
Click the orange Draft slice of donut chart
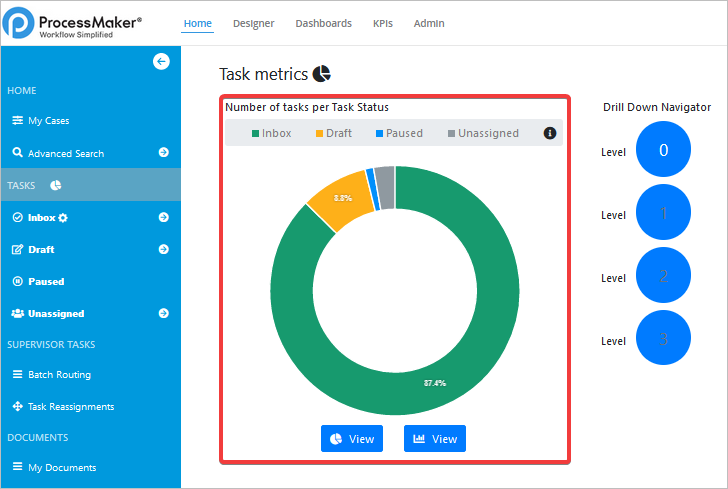[338, 203]
